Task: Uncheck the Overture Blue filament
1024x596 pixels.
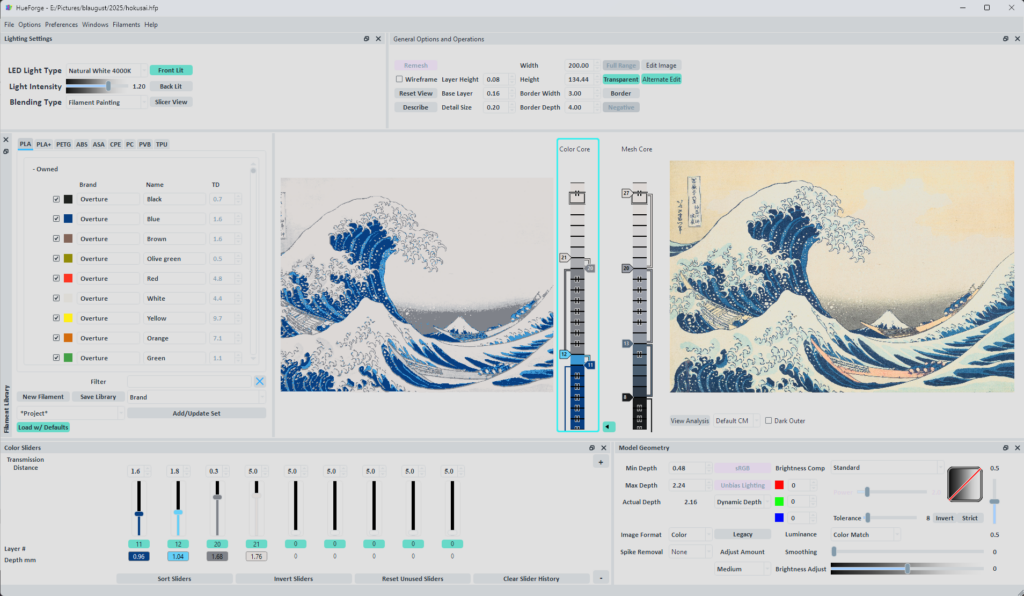Action: click(x=56, y=219)
